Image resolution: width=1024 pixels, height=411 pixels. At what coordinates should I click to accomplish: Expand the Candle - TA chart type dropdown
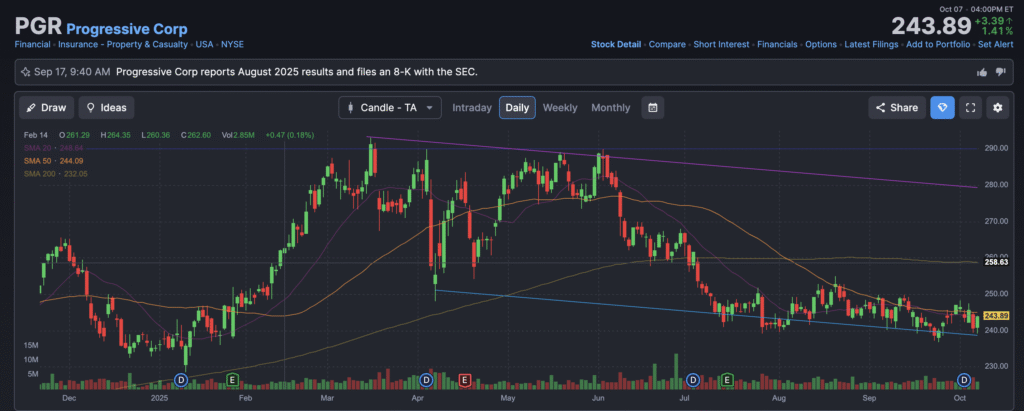[x=390, y=108]
